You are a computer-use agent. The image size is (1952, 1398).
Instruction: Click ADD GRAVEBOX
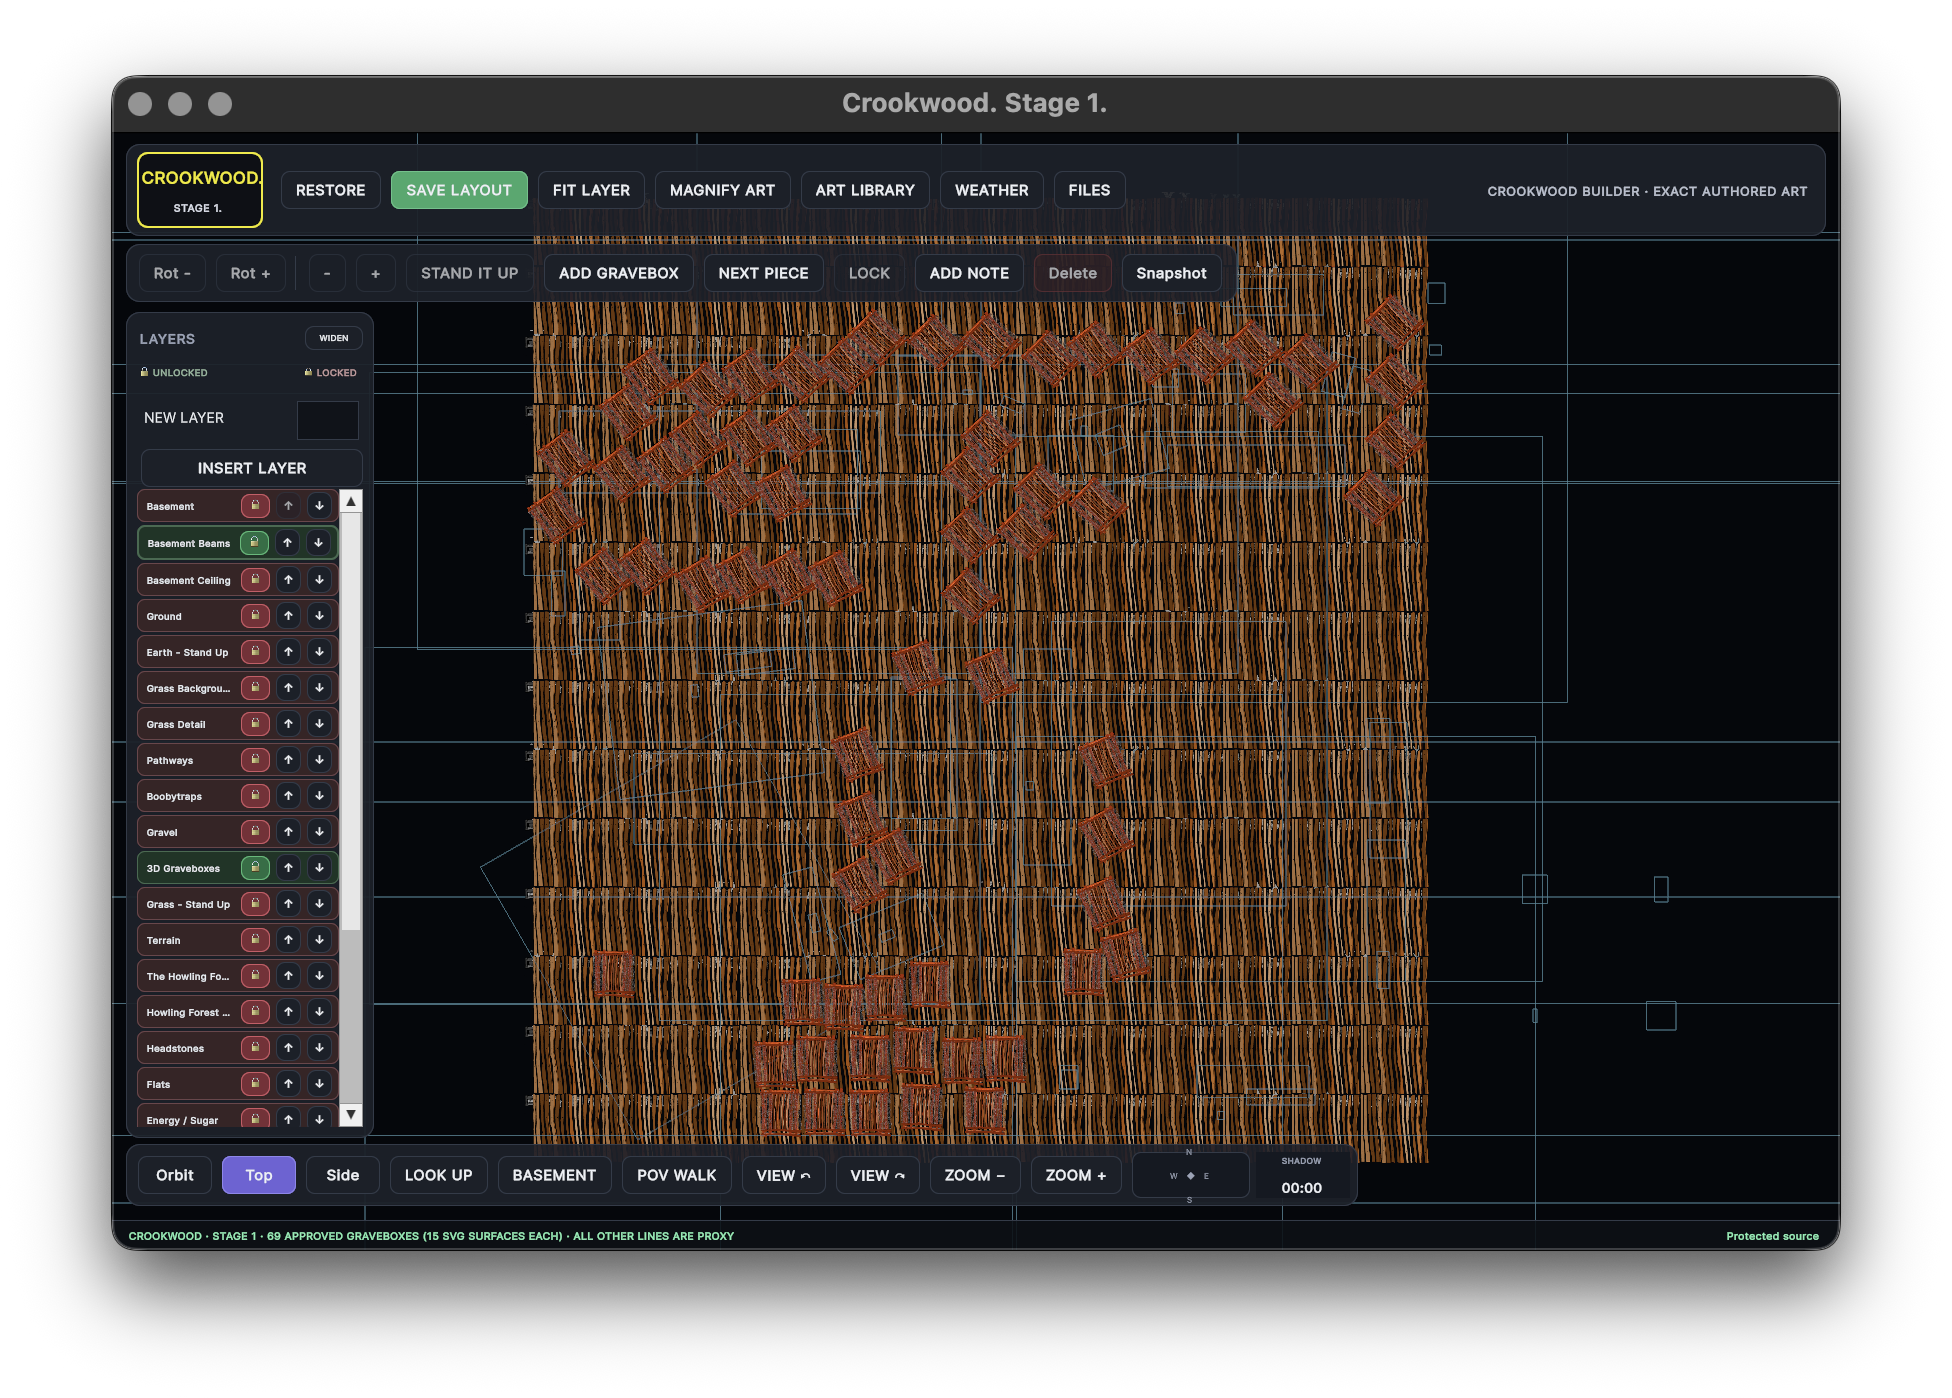tap(619, 273)
